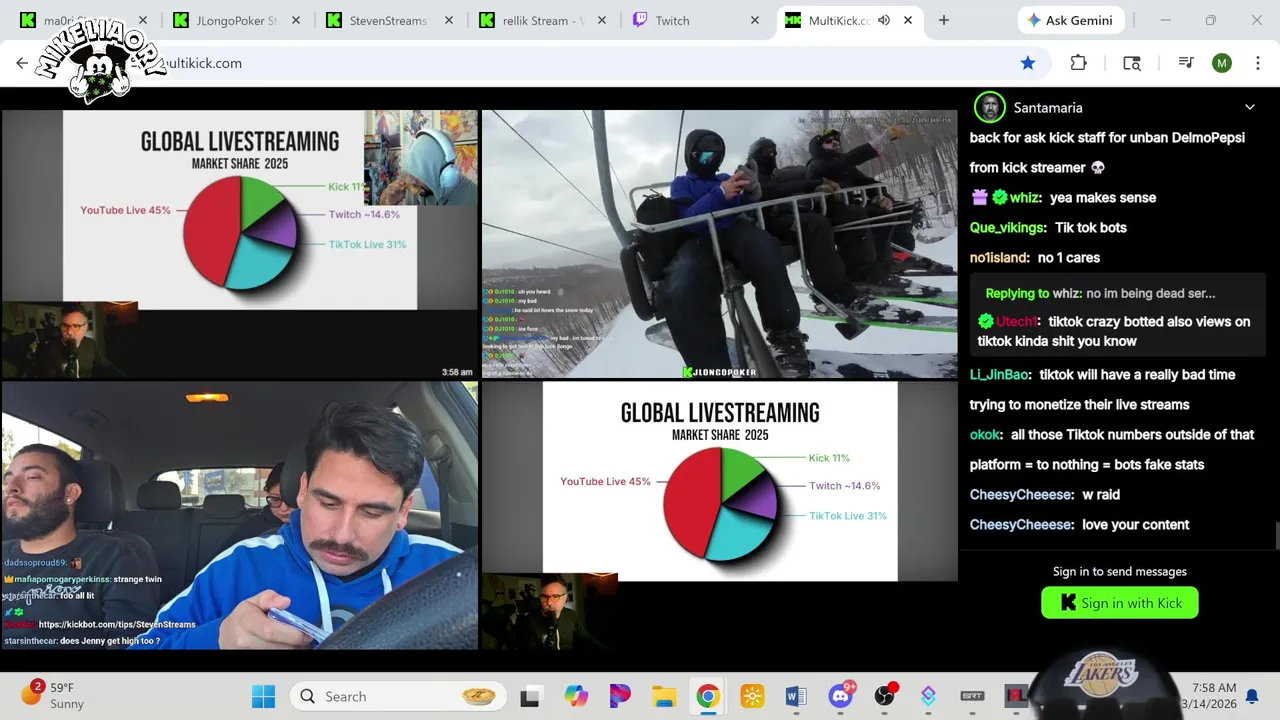1280x720 pixels.
Task: Click CheesyCheeese on the 'w raid' message
Action: (1020, 495)
